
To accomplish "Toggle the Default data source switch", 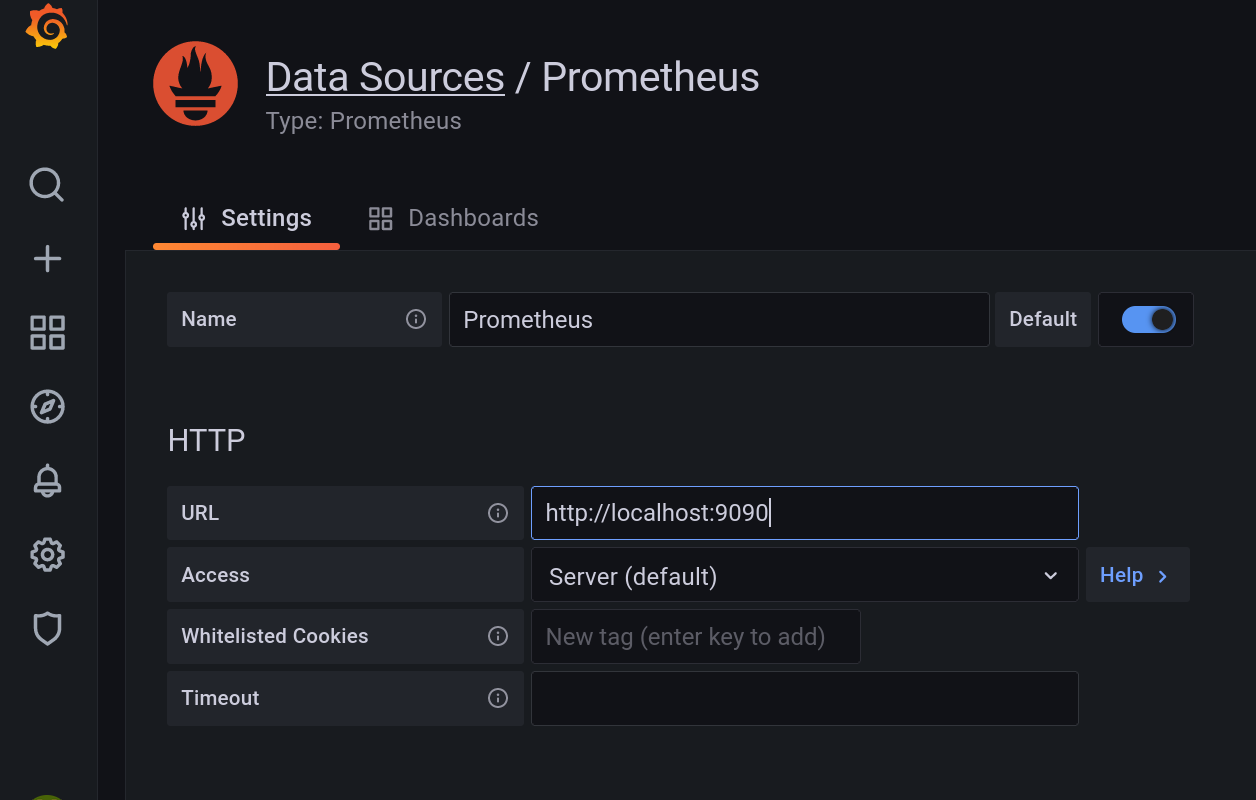I will coord(1148,319).
